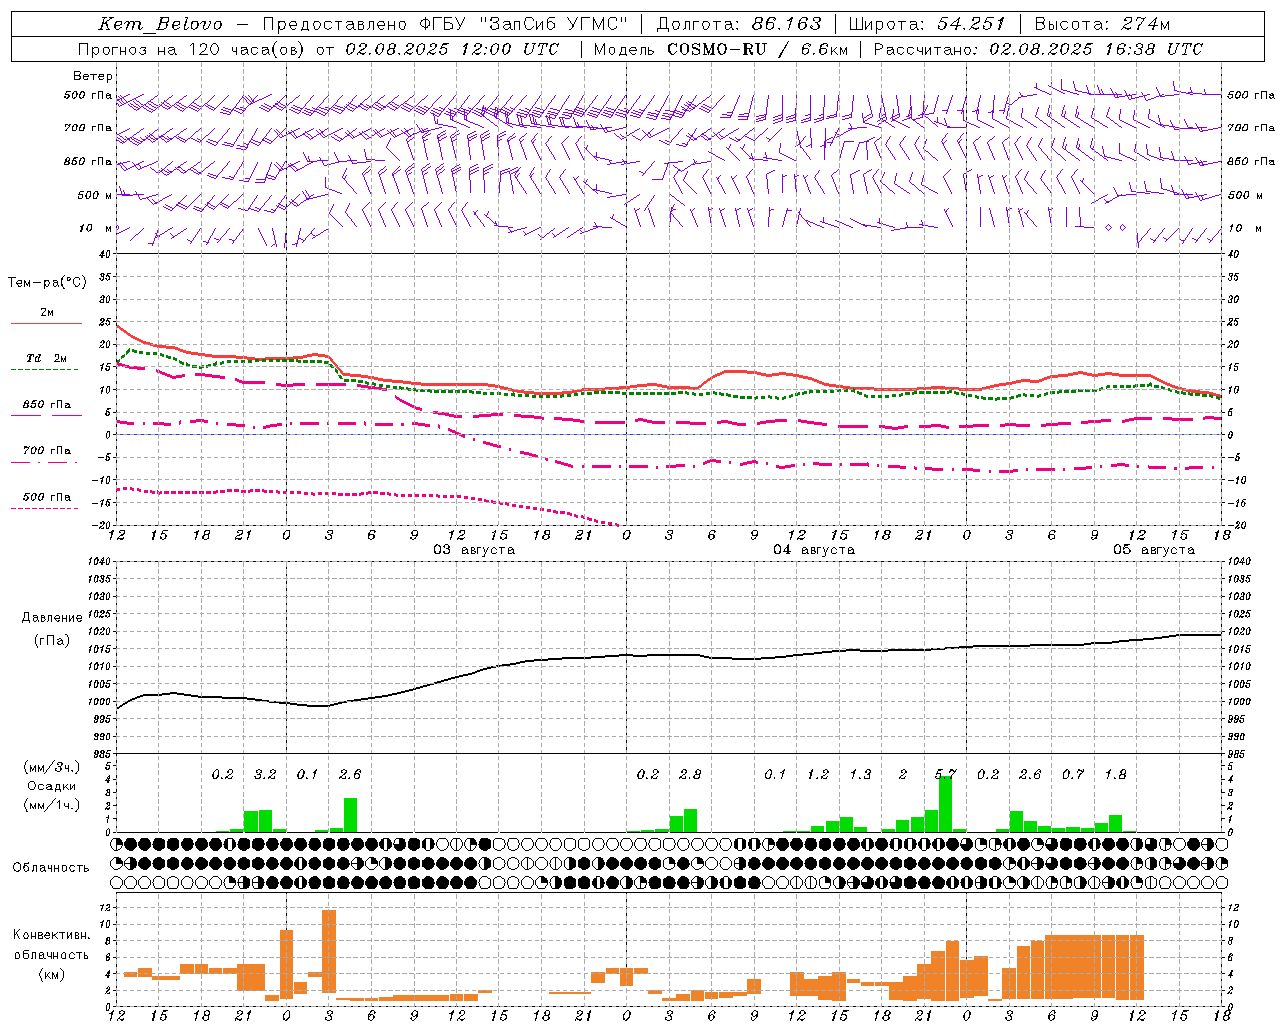
Task: Click the precipitation total 2.8
Action: click(x=690, y=775)
